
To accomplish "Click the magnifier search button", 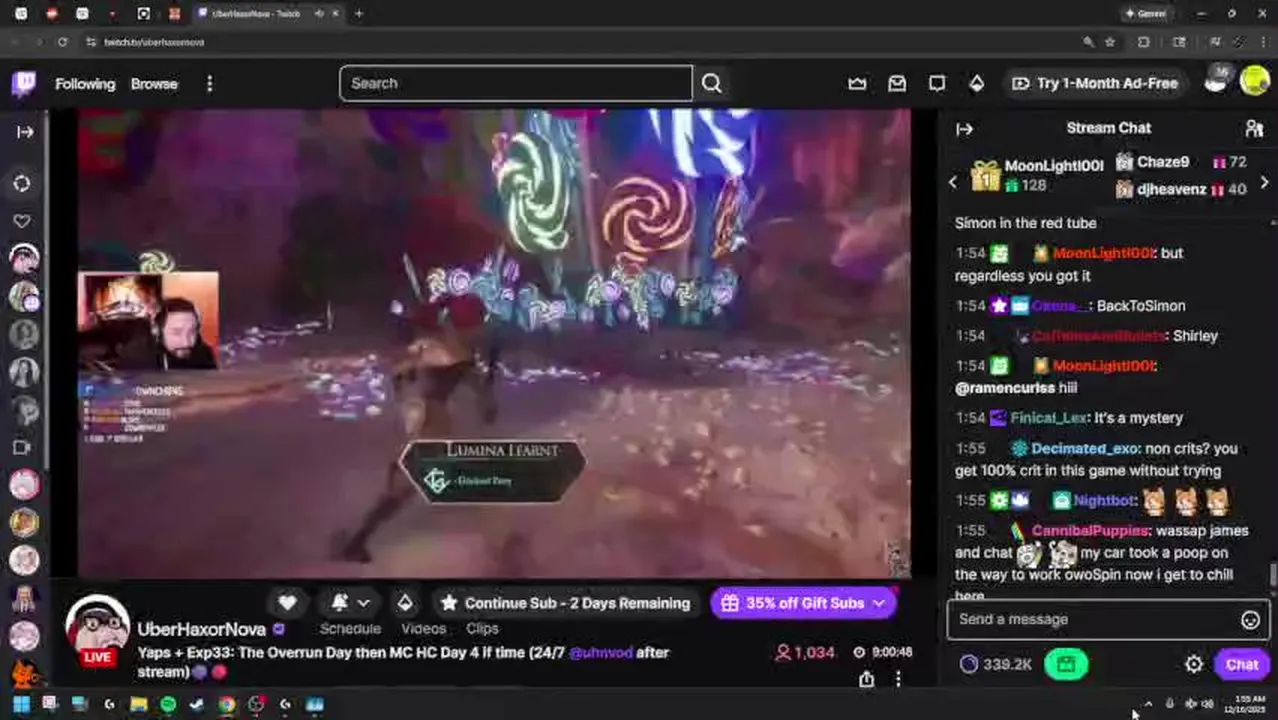I will click(711, 83).
